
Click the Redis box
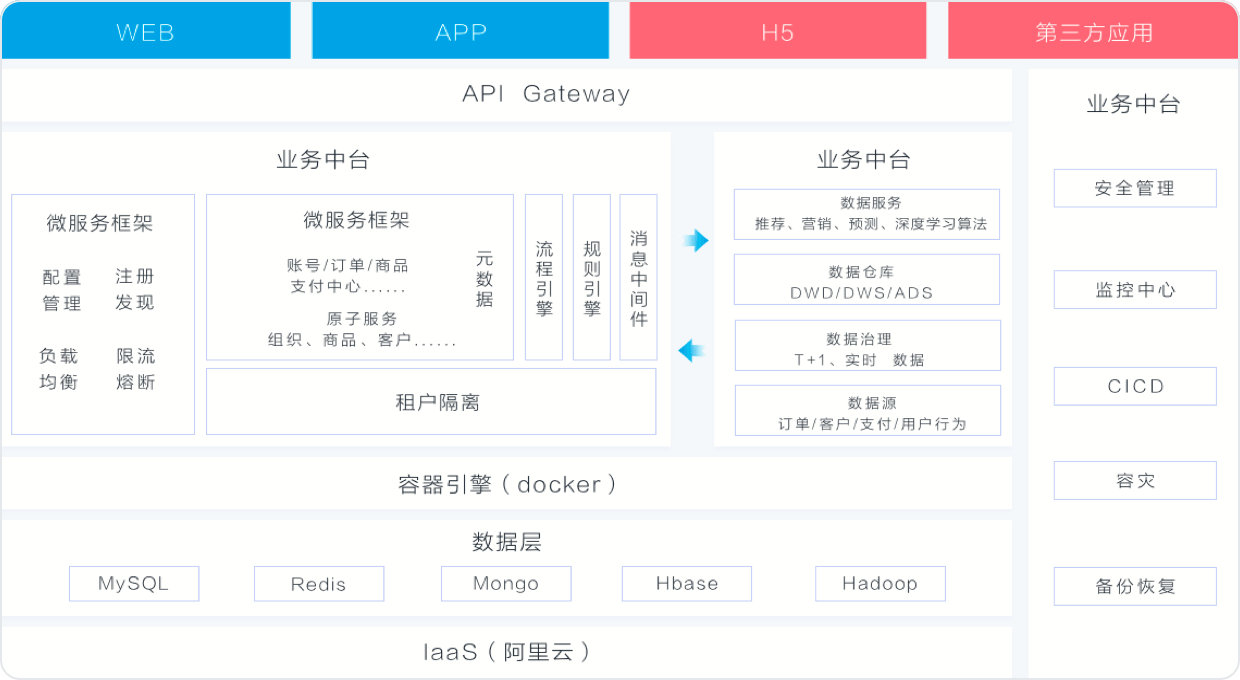point(319,583)
